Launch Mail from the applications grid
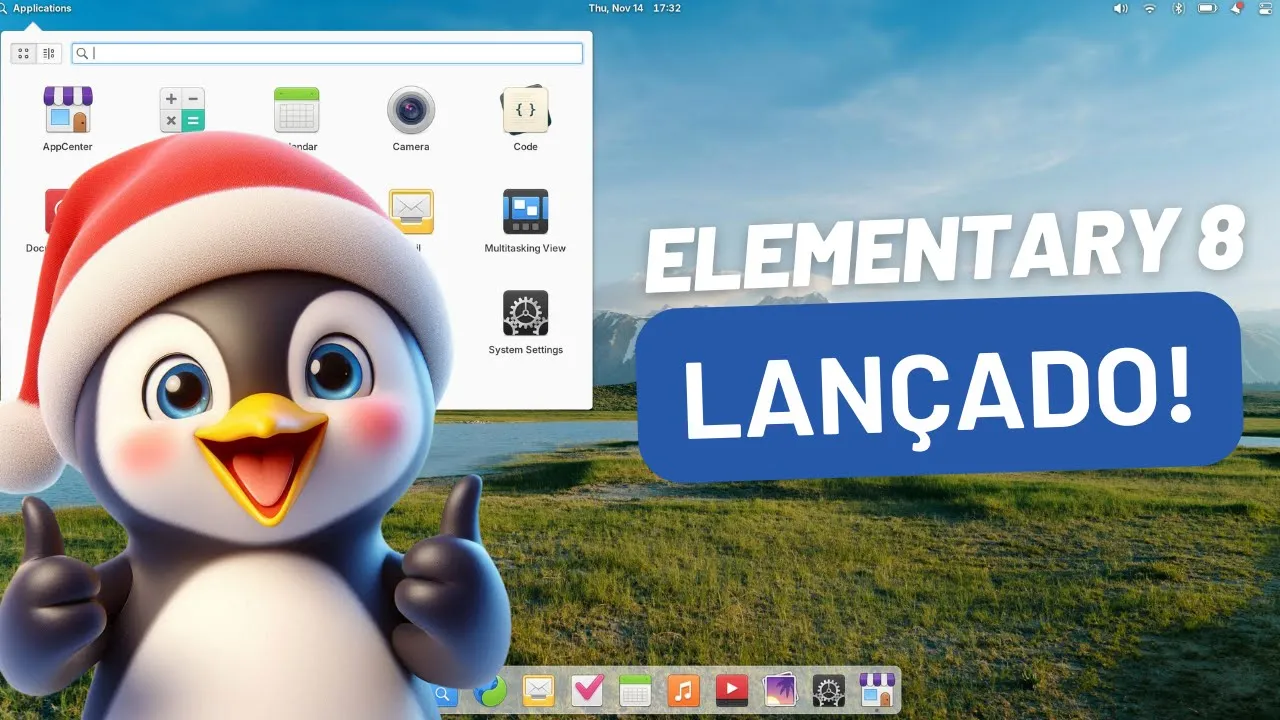Image resolution: width=1280 pixels, height=720 pixels. coord(411,212)
